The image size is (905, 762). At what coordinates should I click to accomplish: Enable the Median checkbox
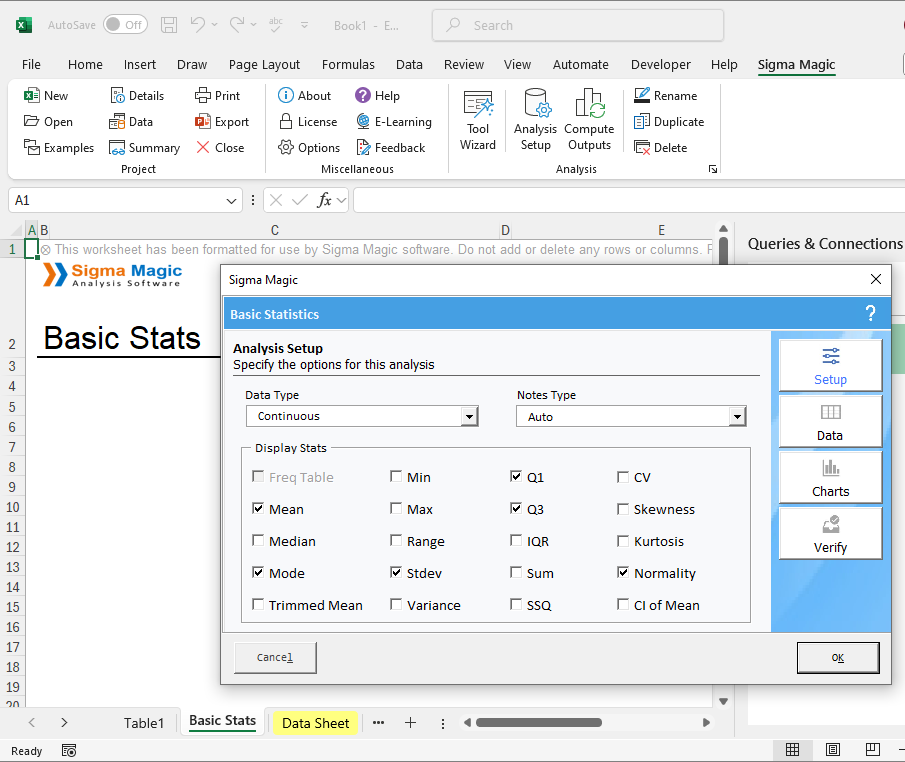pos(259,541)
